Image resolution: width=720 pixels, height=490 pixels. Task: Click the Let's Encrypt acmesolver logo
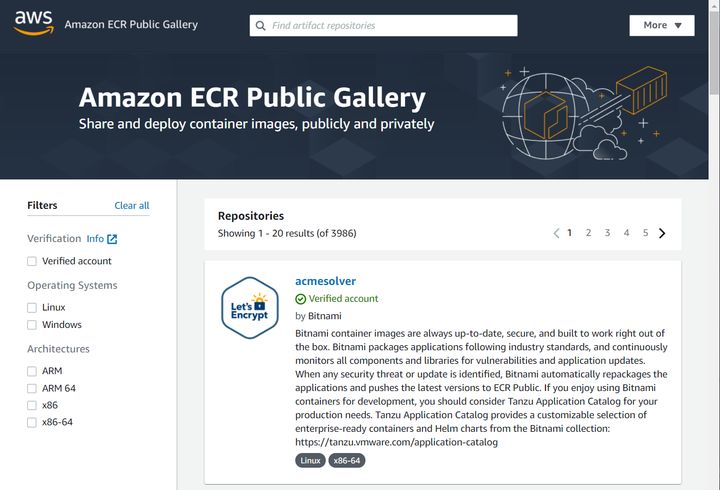coord(250,308)
